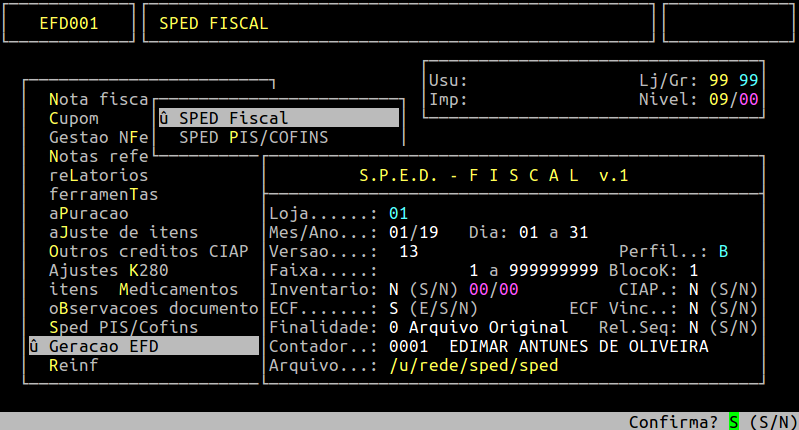
Task: Click the Contador code 0001
Action: 408,346
